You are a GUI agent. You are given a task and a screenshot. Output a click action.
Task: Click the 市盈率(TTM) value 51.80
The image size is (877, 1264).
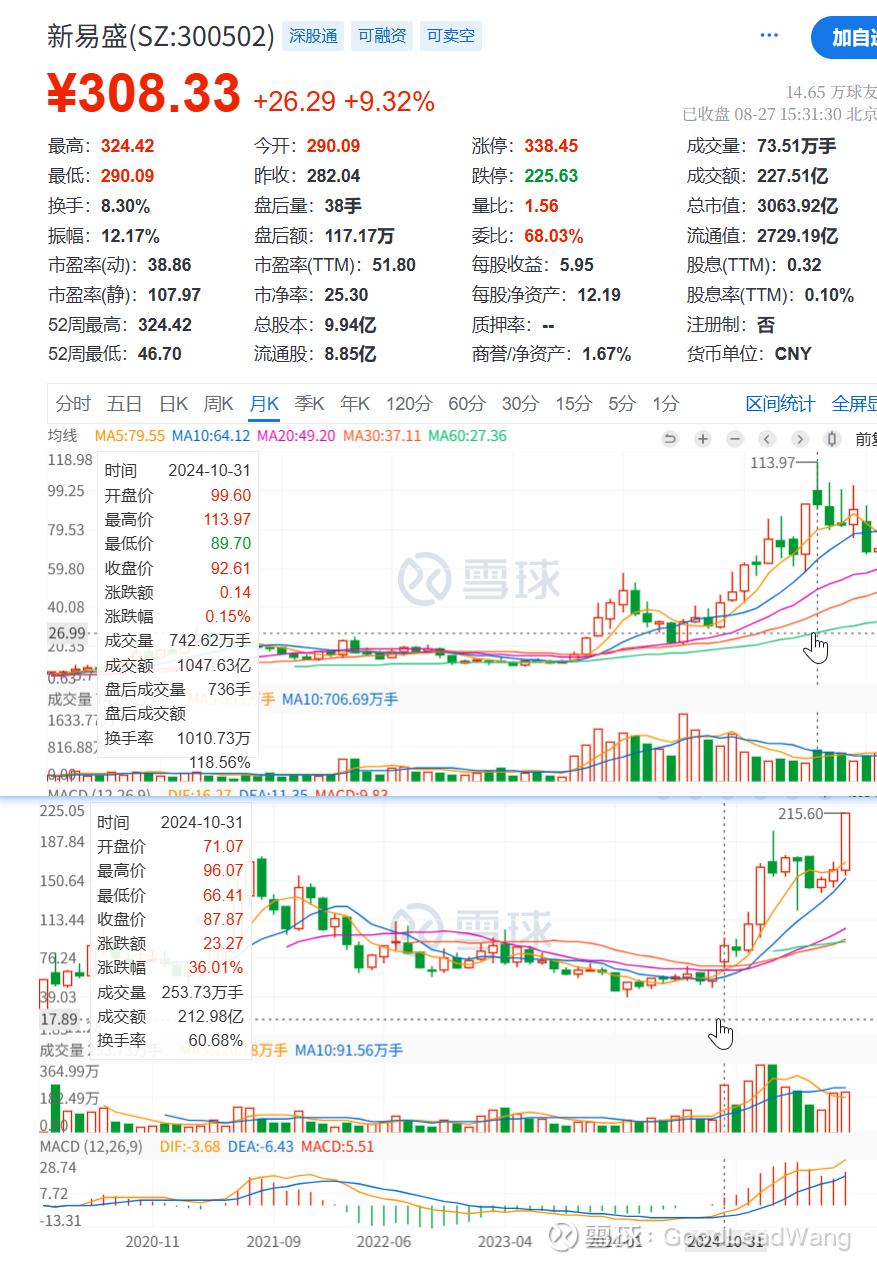tap(392, 265)
